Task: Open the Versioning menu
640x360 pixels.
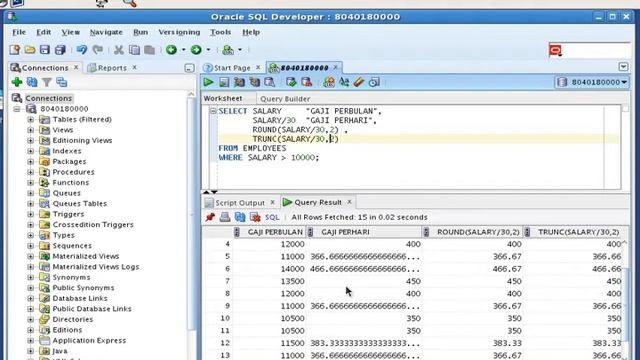Action: pyautogui.click(x=179, y=32)
